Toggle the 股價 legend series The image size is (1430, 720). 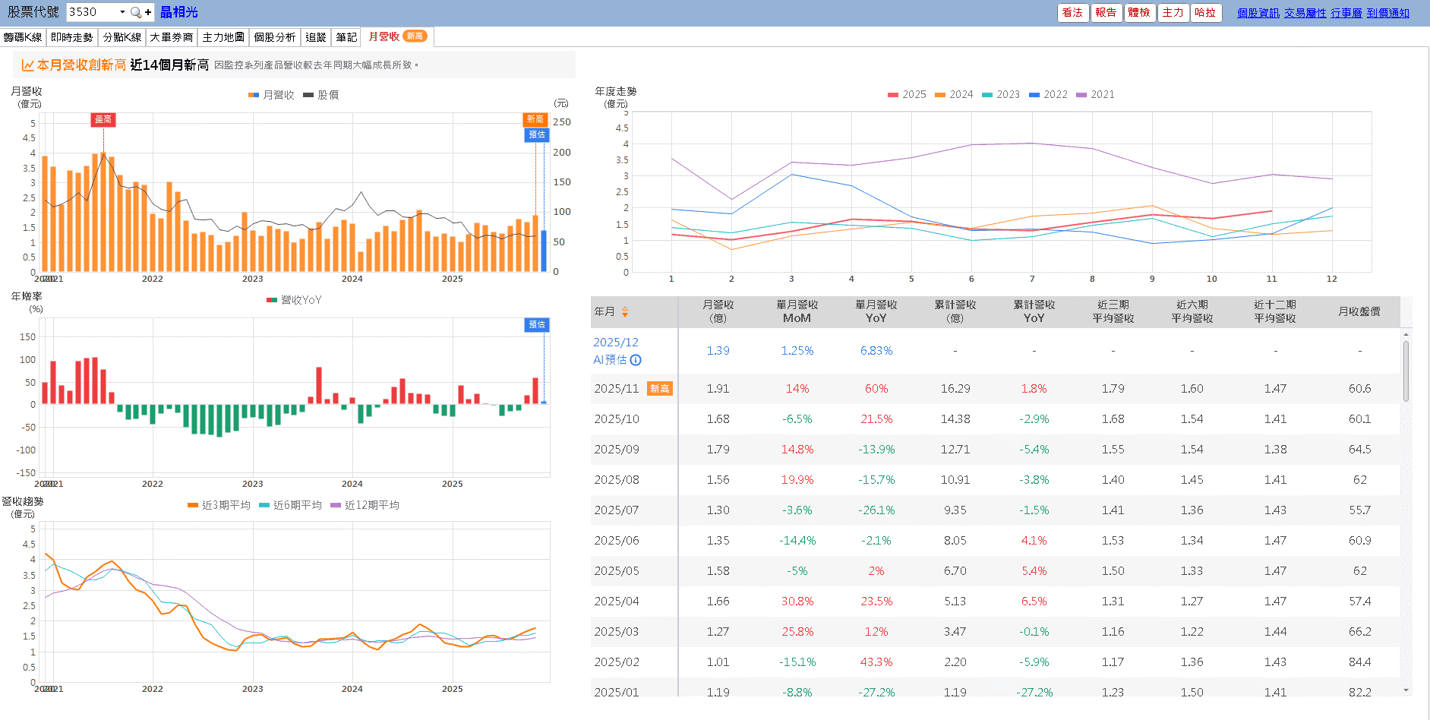321,95
